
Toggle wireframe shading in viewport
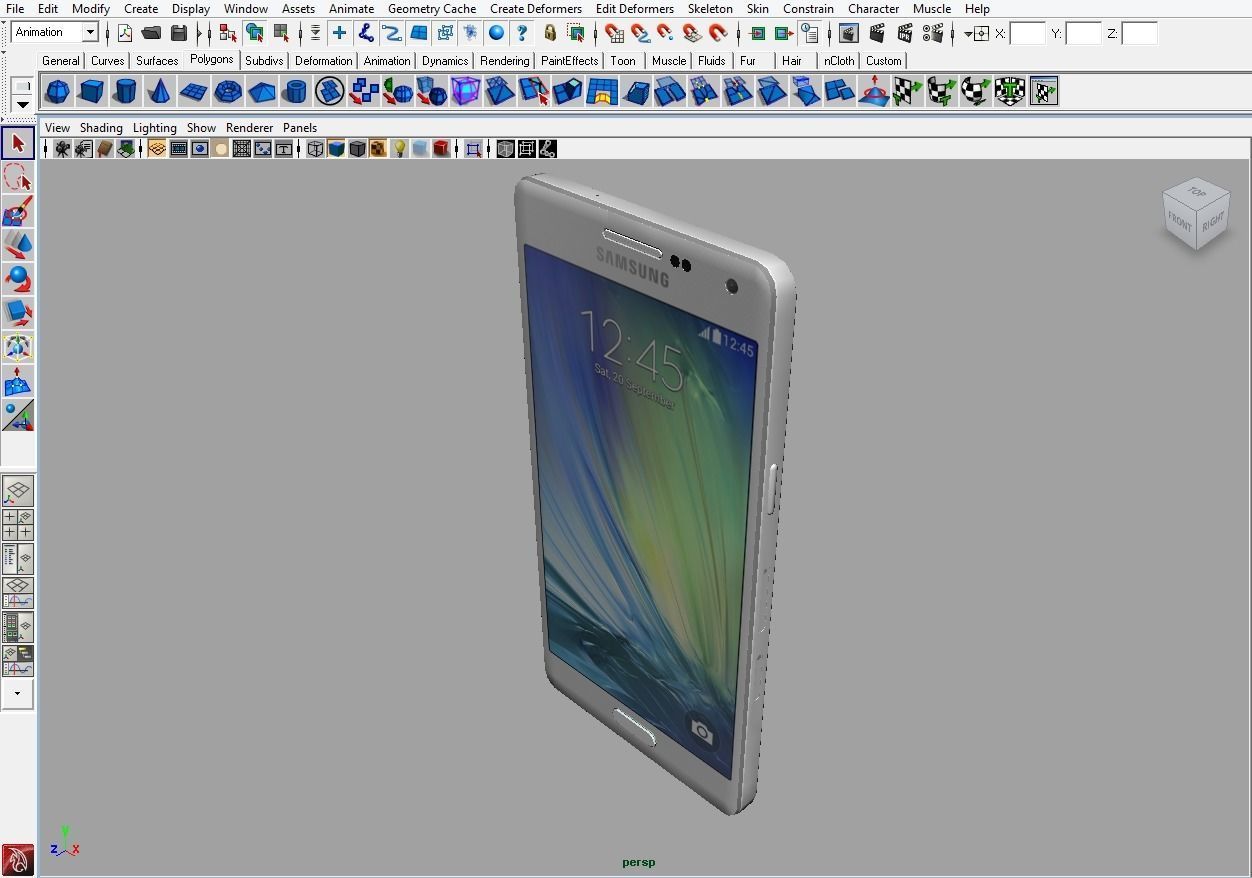pos(315,149)
